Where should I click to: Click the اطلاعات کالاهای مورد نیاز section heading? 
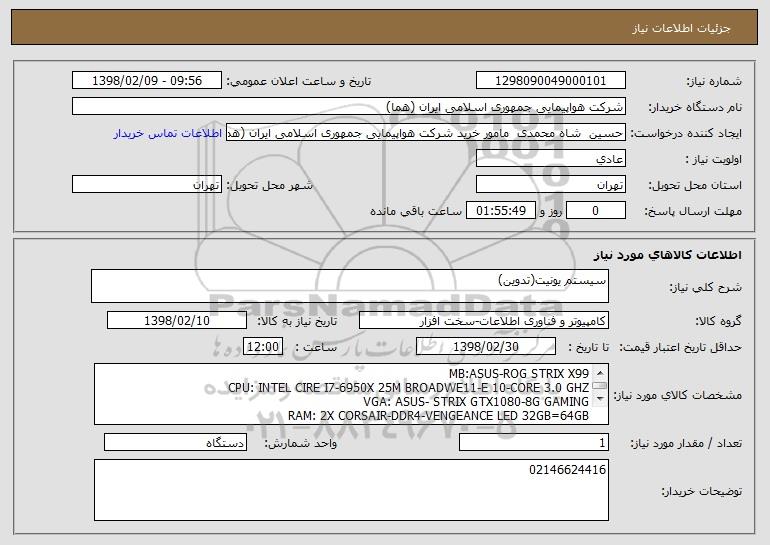click(x=667, y=255)
